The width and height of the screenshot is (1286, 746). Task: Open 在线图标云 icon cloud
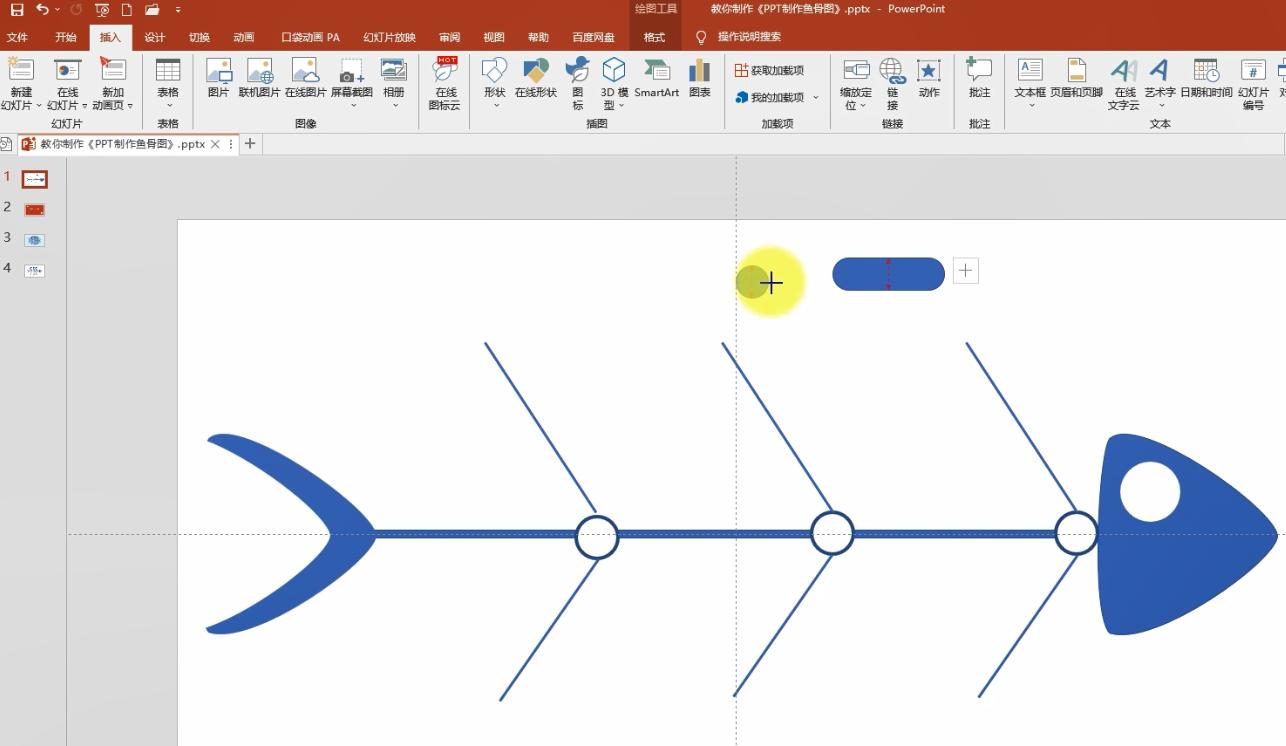pyautogui.click(x=445, y=83)
